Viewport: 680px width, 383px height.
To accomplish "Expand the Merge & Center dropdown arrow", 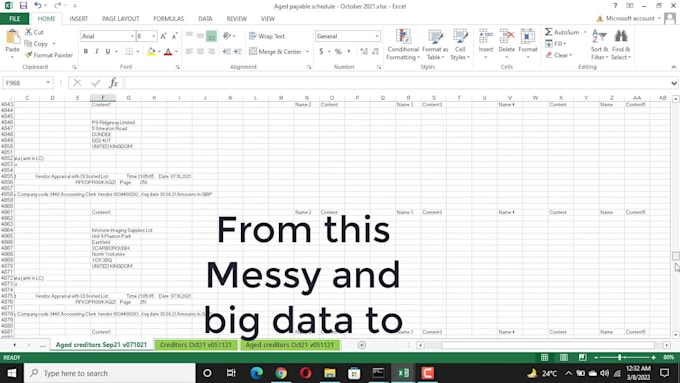I will [307, 52].
